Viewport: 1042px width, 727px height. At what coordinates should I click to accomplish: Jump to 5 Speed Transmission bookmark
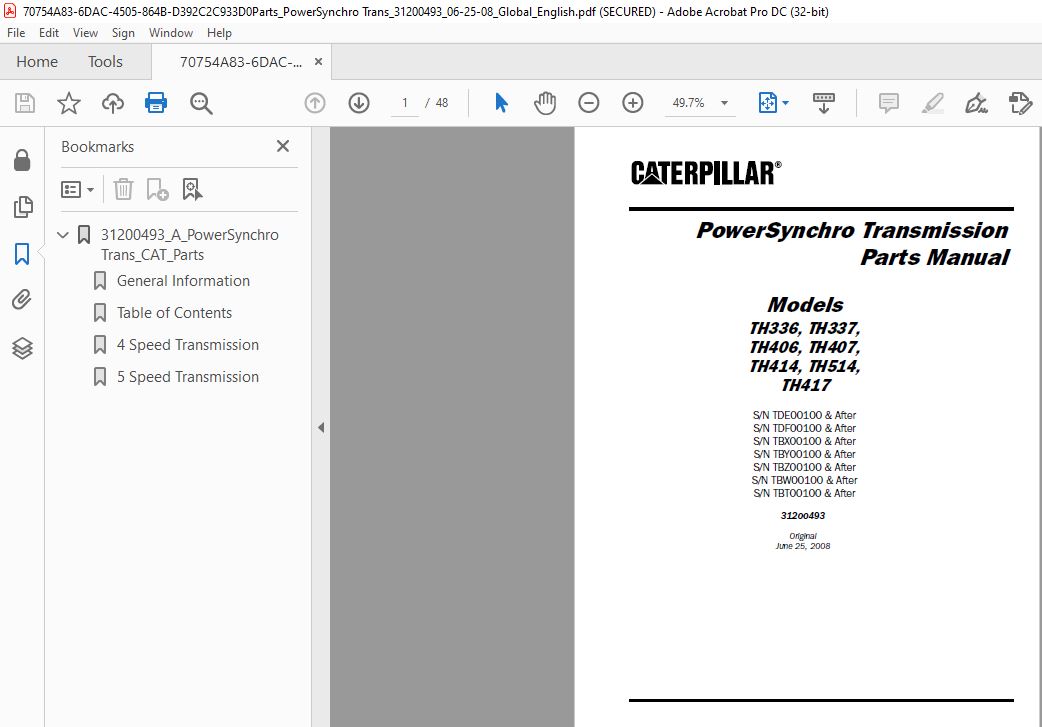click(188, 377)
